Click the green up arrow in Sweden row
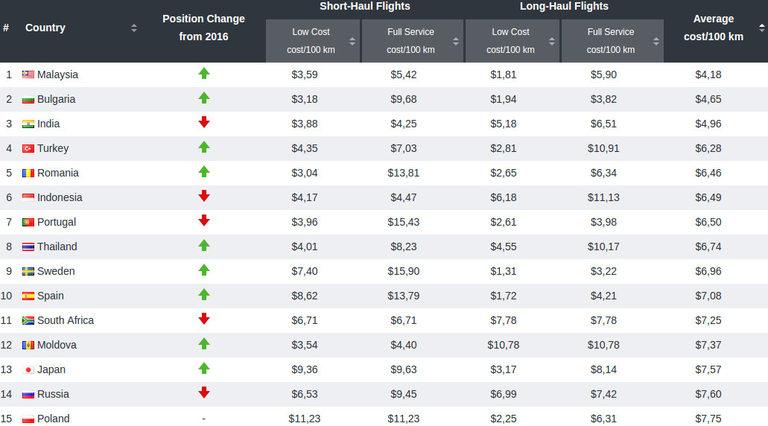Image resolution: width=768 pixels, height=426 pixels. point(204,271)
